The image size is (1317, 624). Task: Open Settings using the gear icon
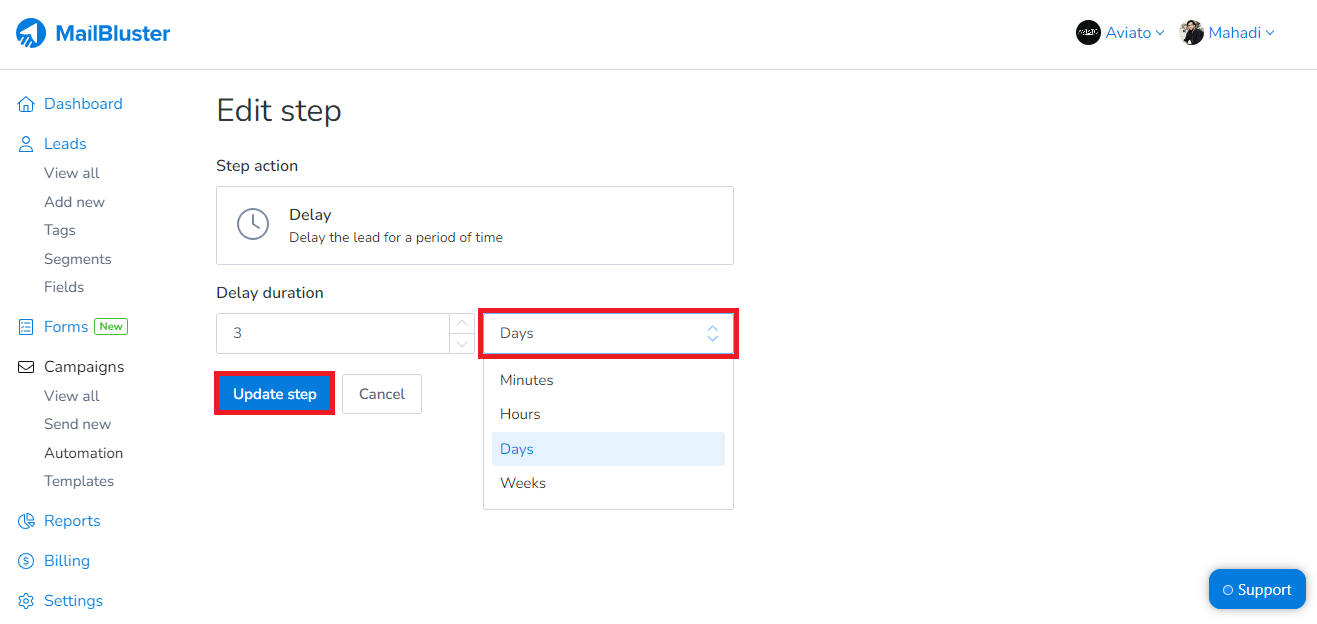tap(25, 600)
